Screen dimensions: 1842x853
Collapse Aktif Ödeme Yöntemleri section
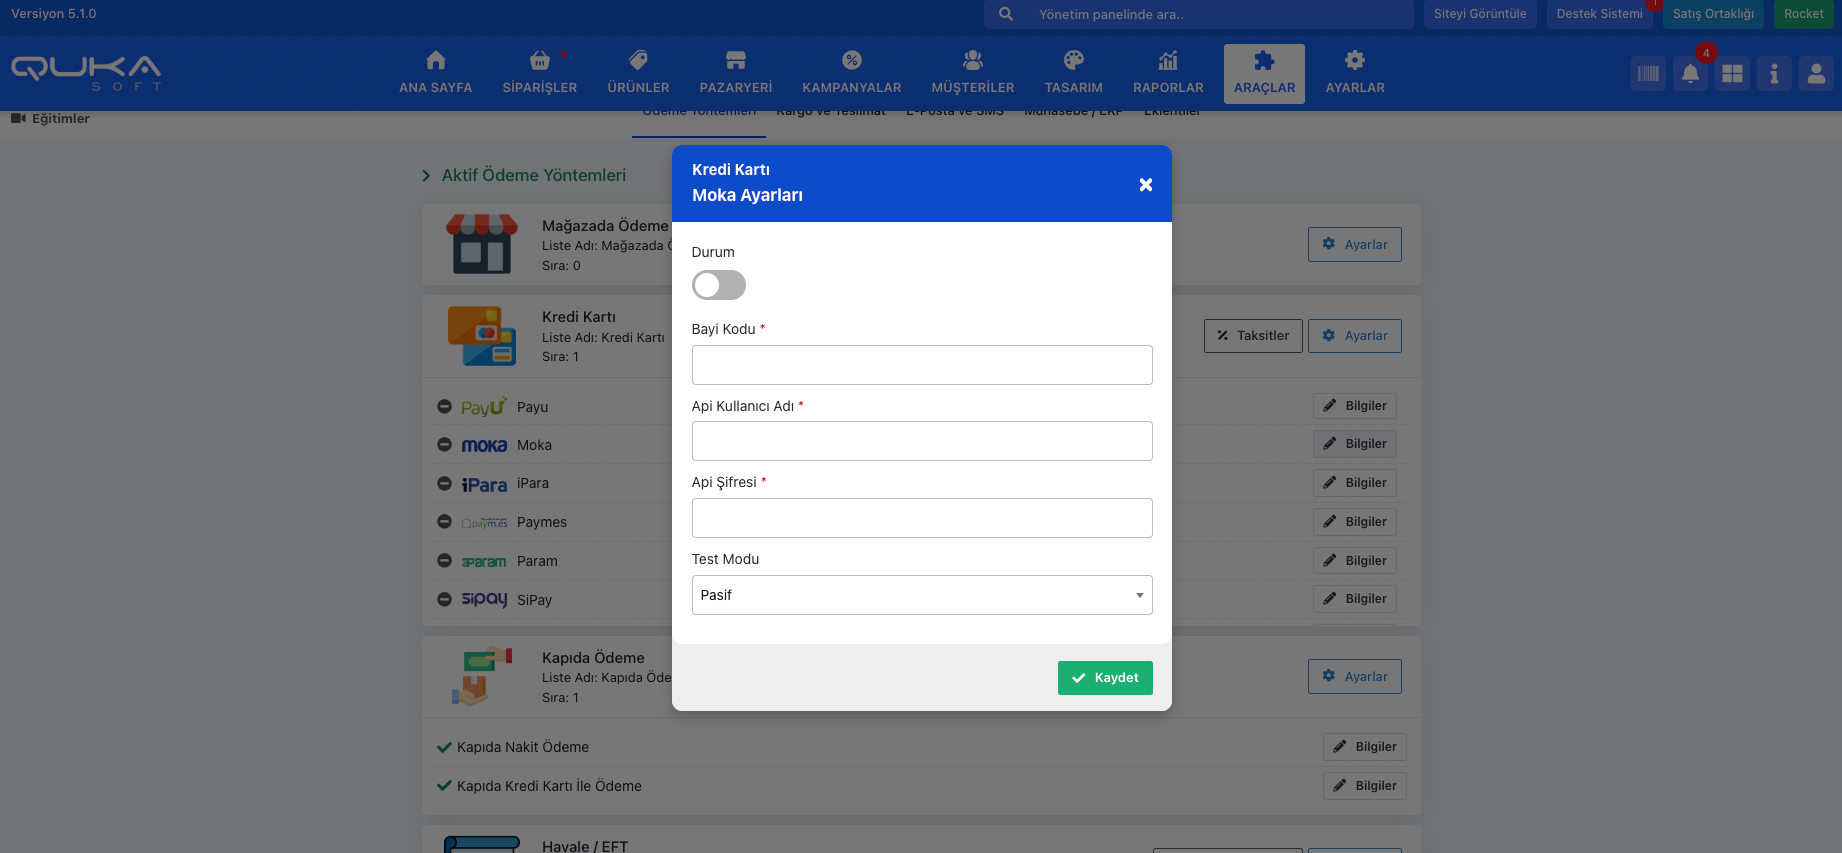pos(427,176)
